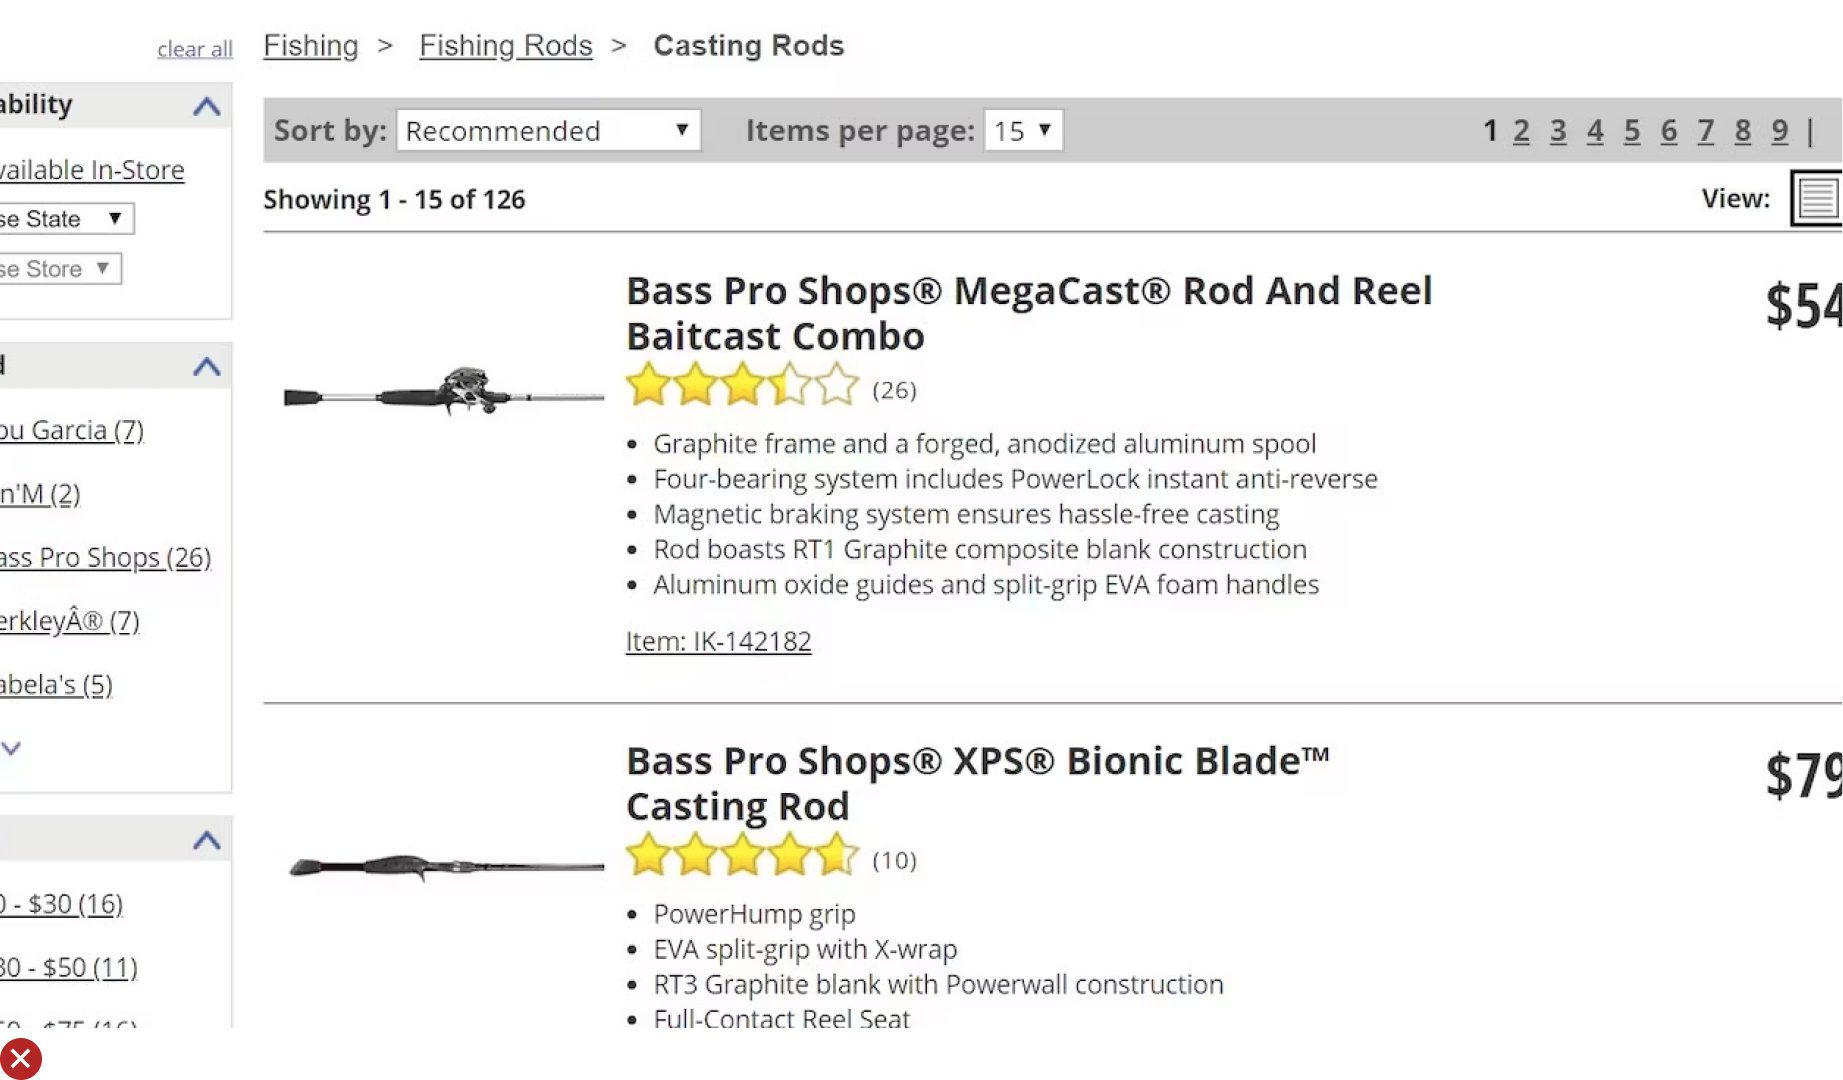Click the MegaCast combo product image
The width and height of the screenshot is (1843, 1080).
[443, 391]
